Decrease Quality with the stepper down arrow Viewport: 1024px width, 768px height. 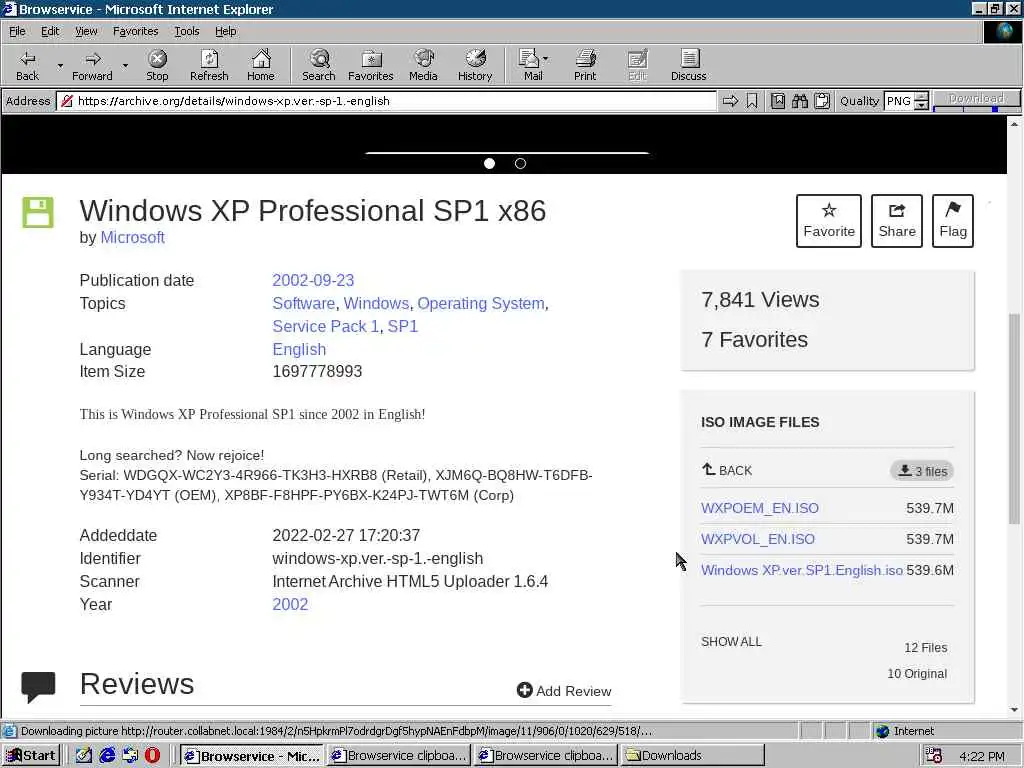coord(921,105)
